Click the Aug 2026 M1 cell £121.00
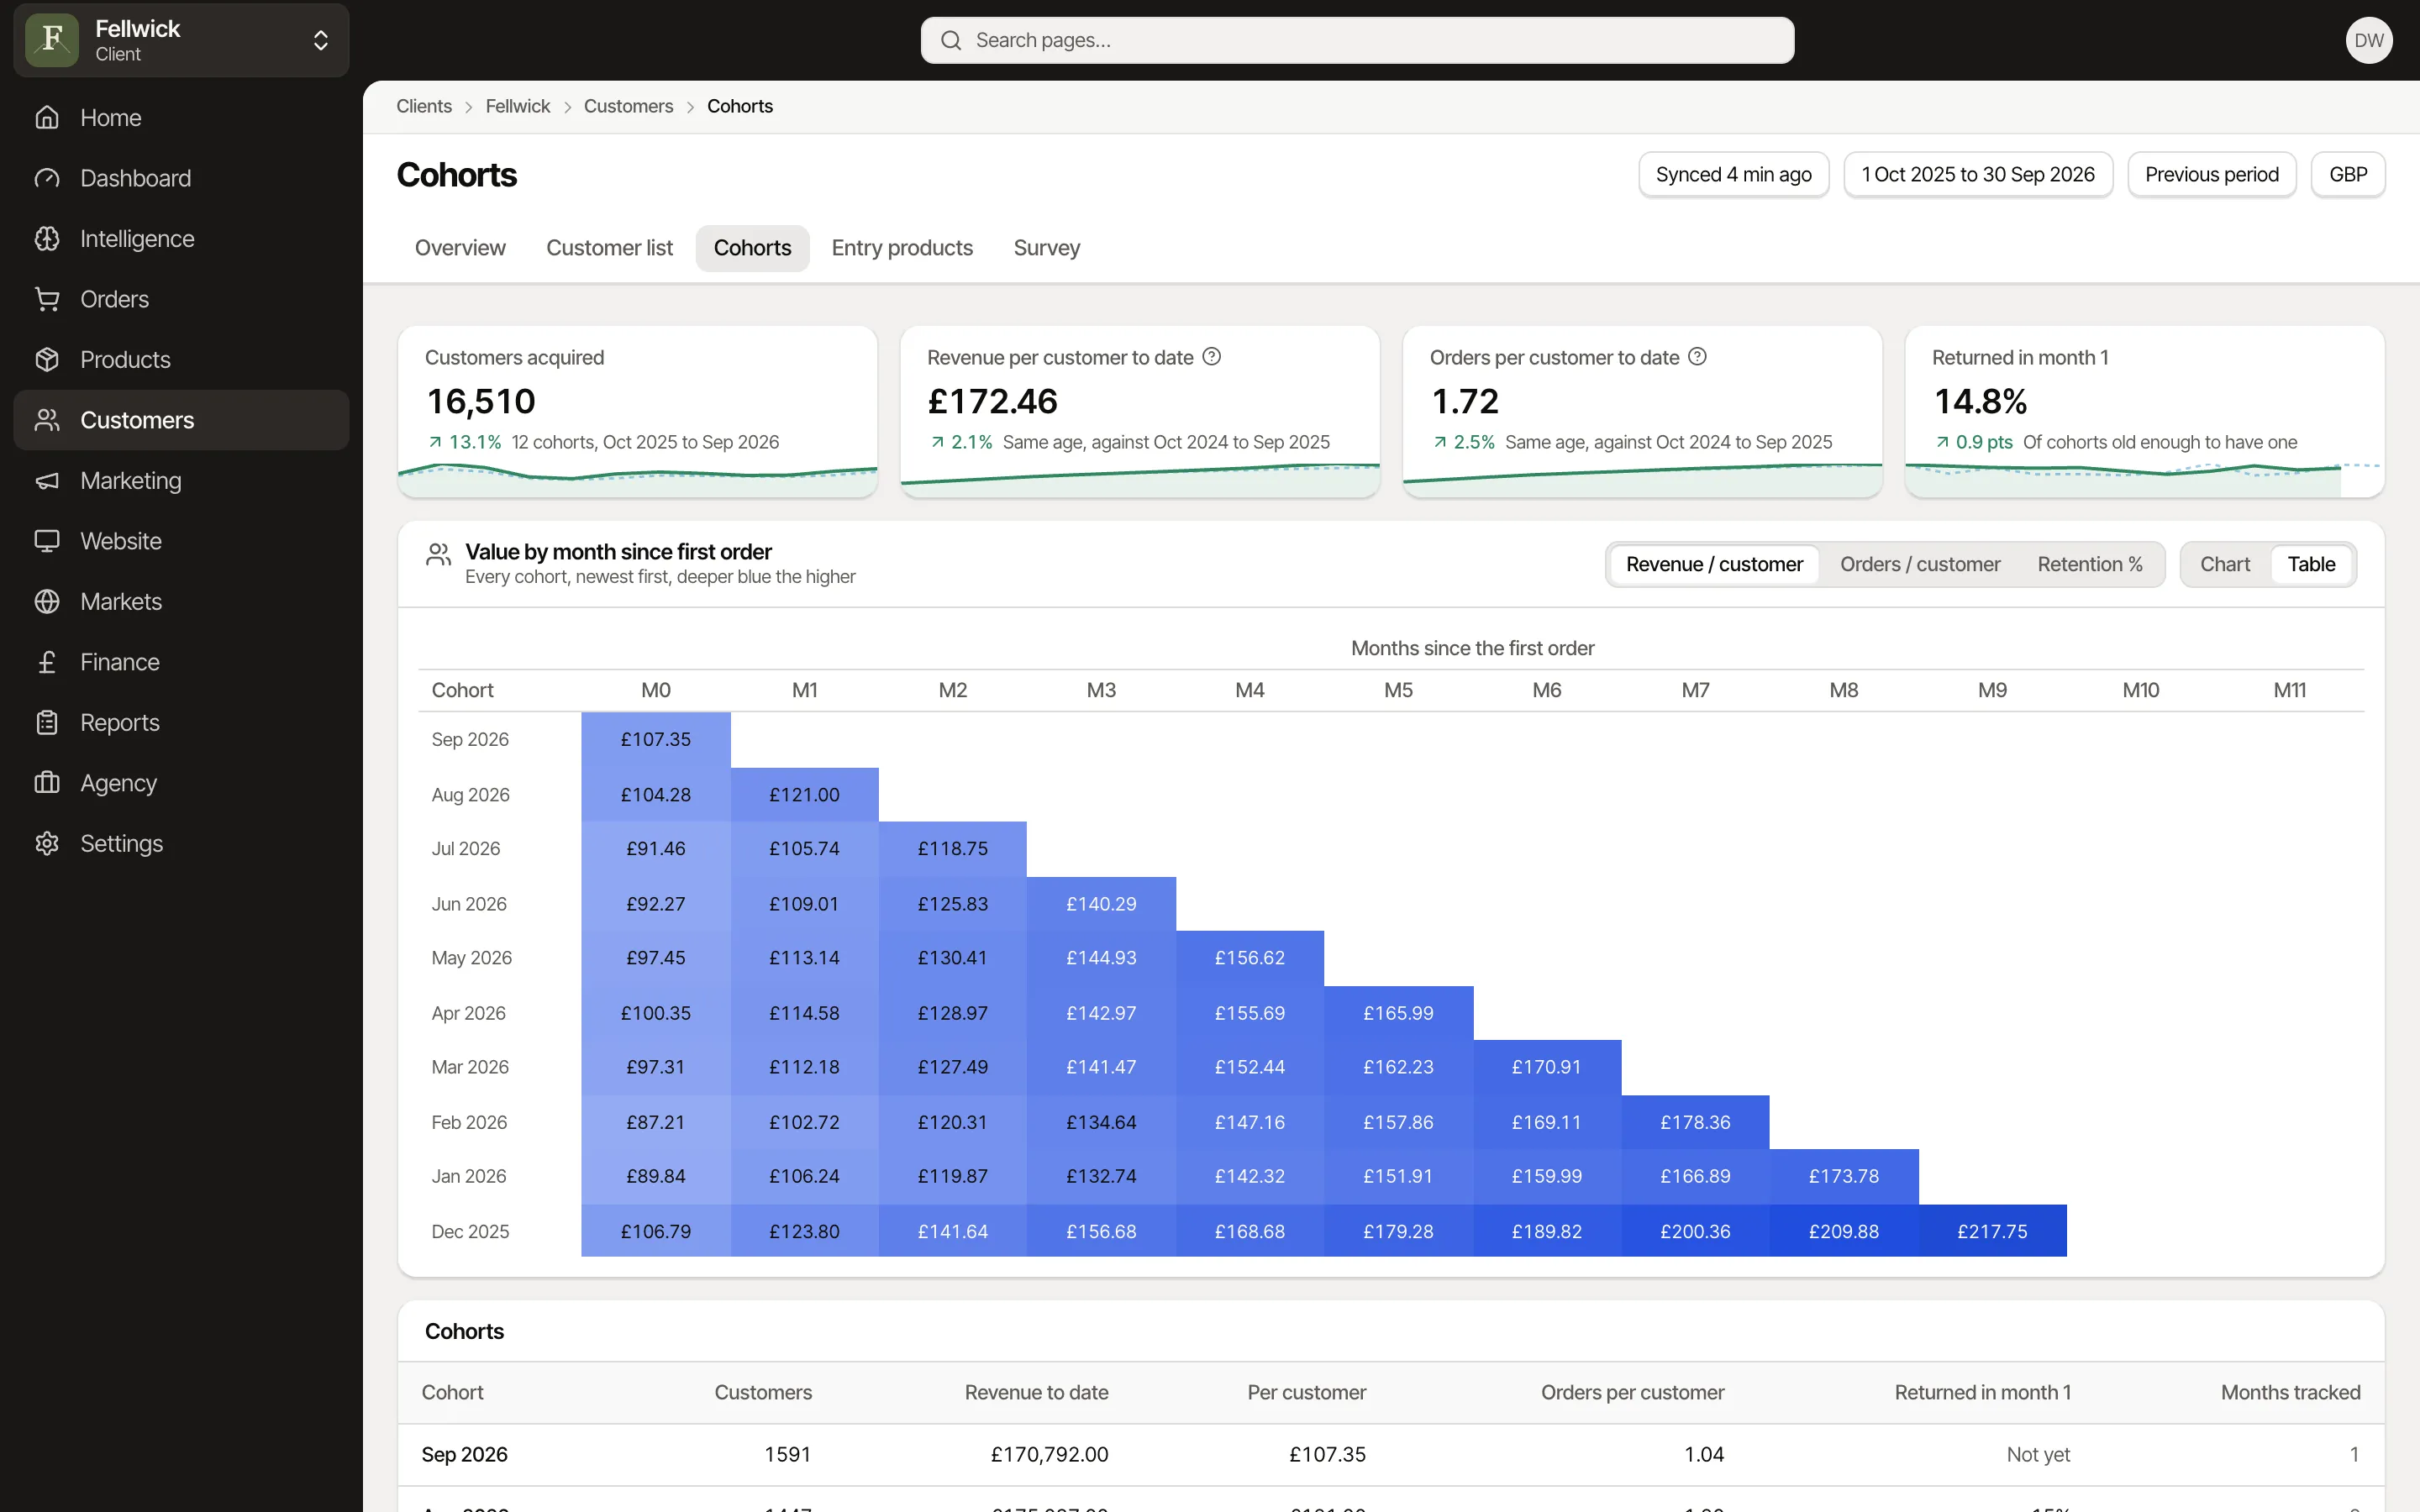The width and height of the screenshot is (2420, 1512). coord(804,795)
